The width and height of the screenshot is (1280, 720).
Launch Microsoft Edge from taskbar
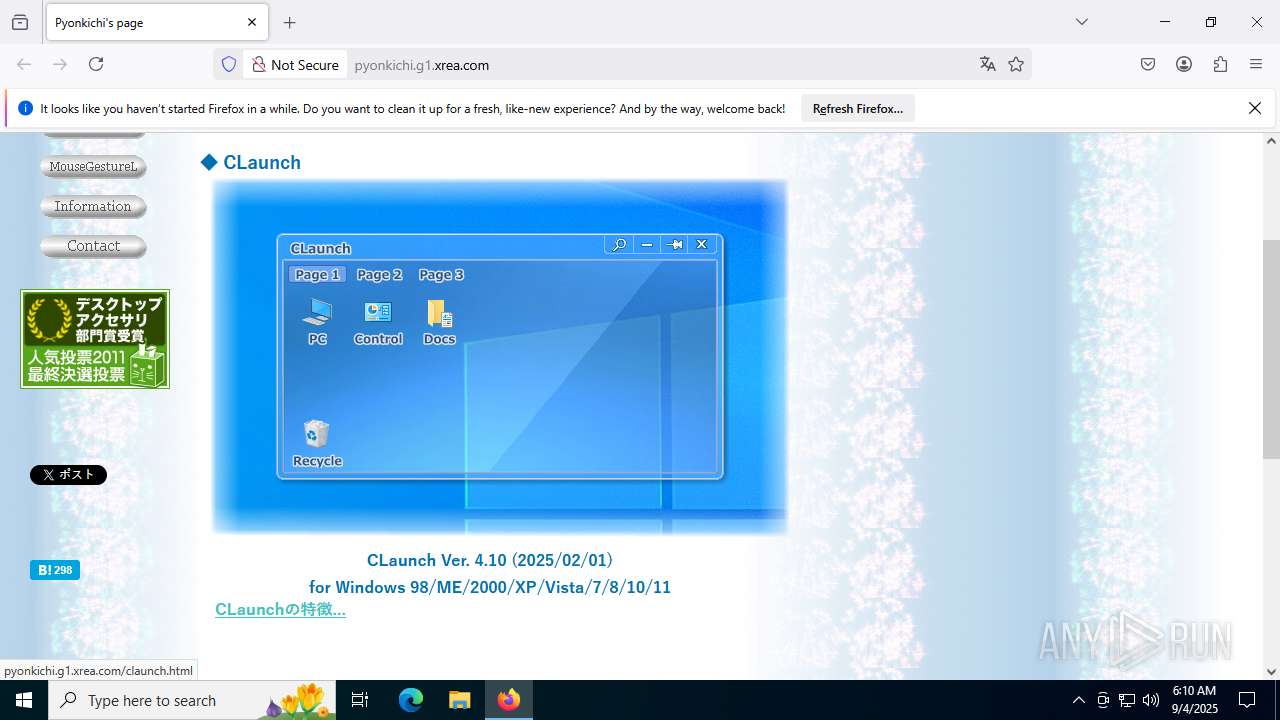[x=411, y=700]
